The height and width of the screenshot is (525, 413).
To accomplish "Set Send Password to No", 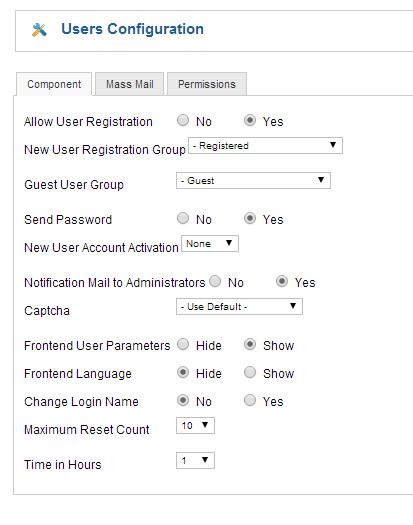I will [x=183, y=219].
